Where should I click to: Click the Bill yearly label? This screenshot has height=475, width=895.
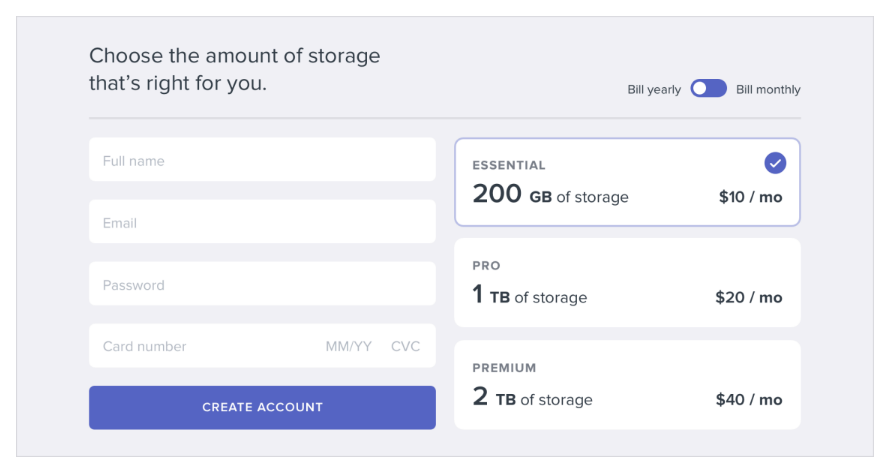654,90
